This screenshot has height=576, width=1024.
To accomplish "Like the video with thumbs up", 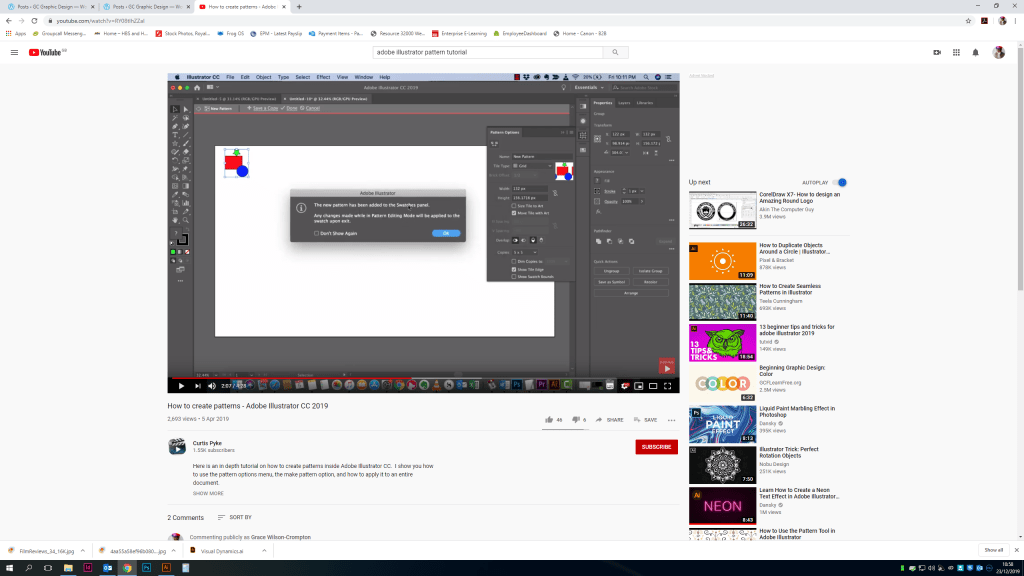I will click(549, 419).
